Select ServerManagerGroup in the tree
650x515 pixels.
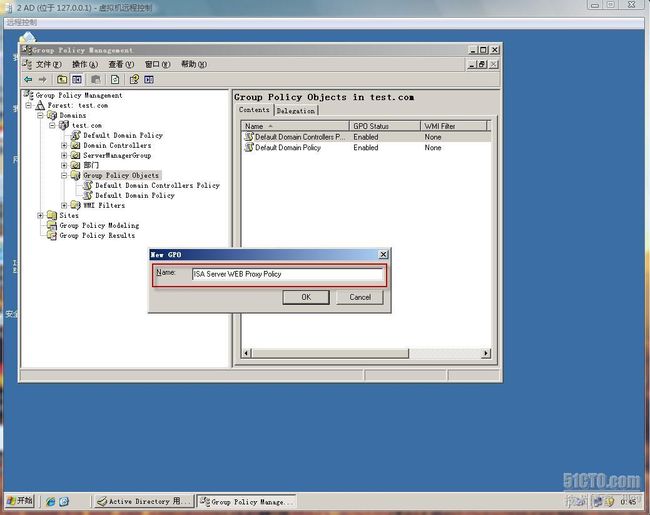coord(117,155)
